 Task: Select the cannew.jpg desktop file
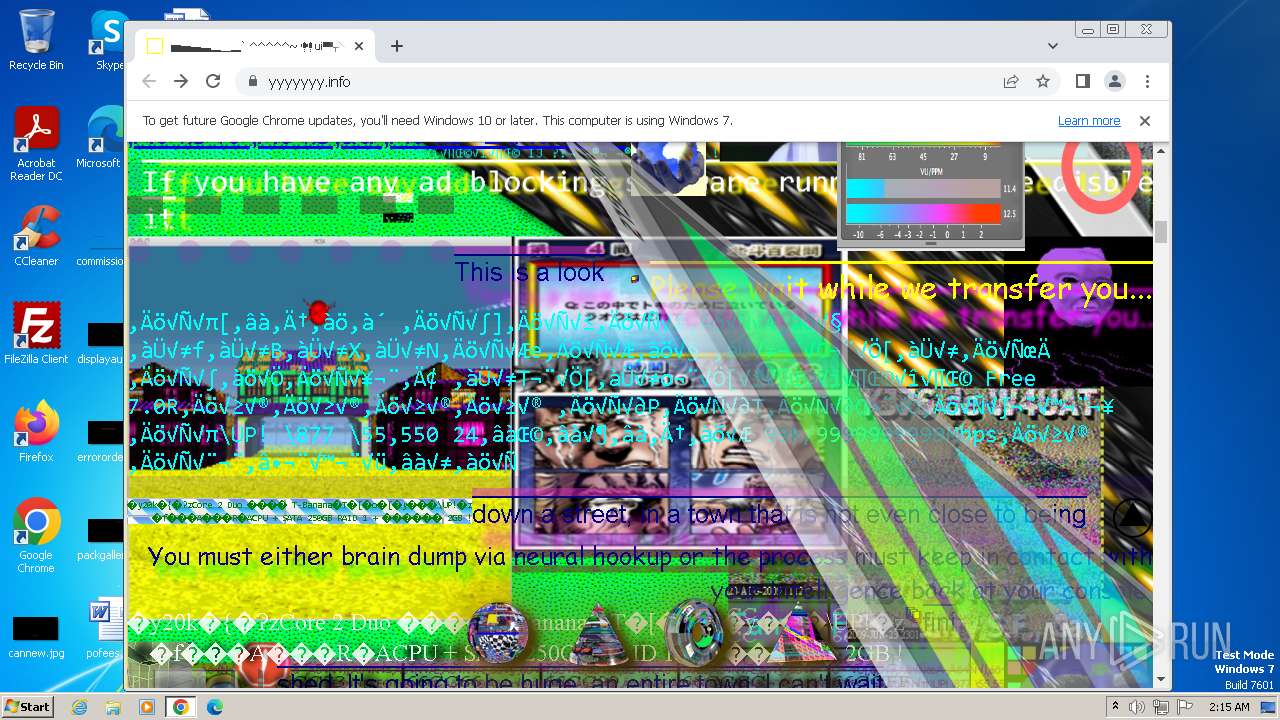[x=36, y=635]
